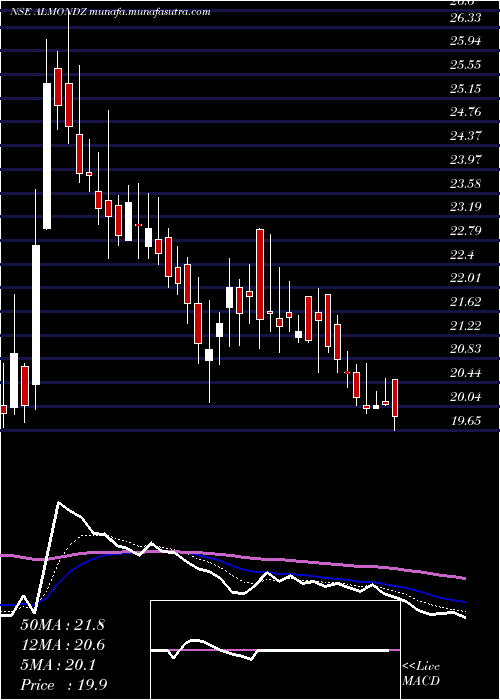Select the 20.44 price axis label

pos(465,372)
